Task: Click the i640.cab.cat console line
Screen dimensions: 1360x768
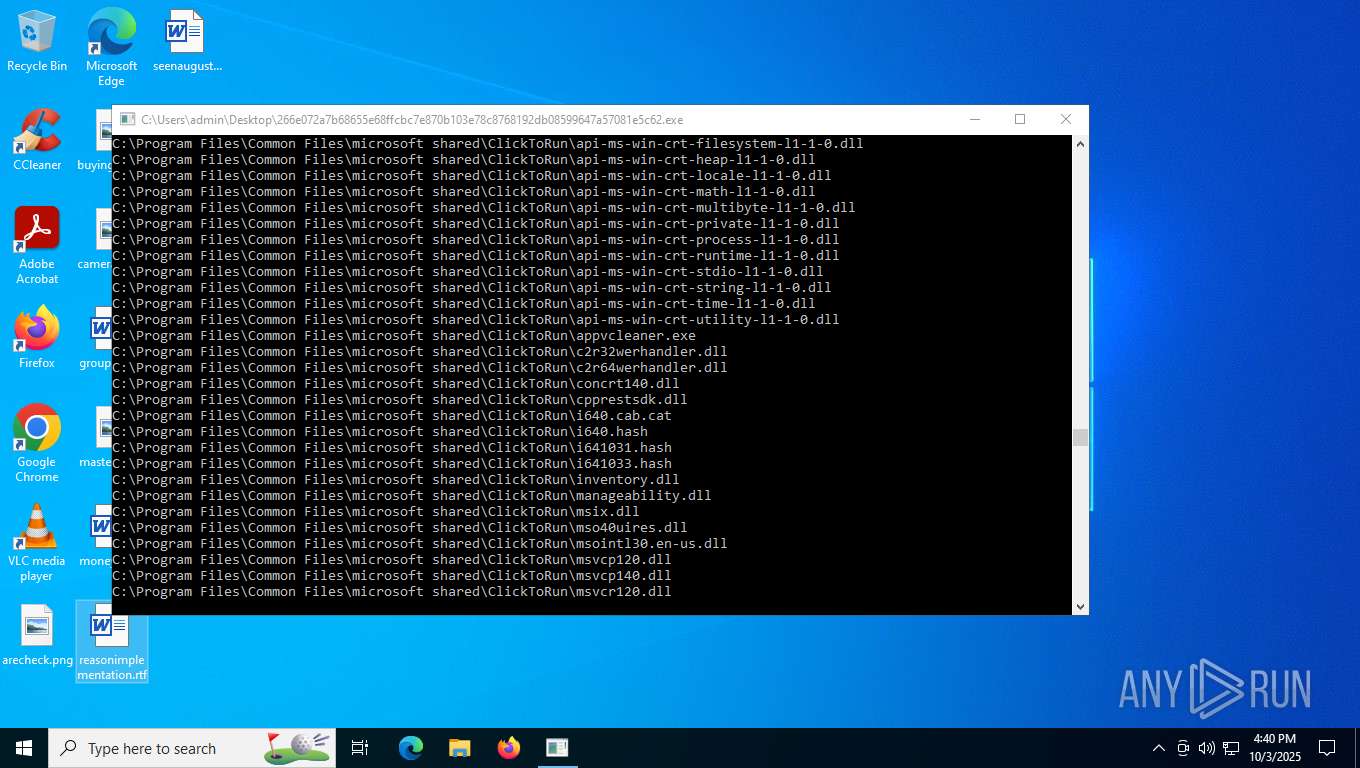Action: [x=392, y=416]
